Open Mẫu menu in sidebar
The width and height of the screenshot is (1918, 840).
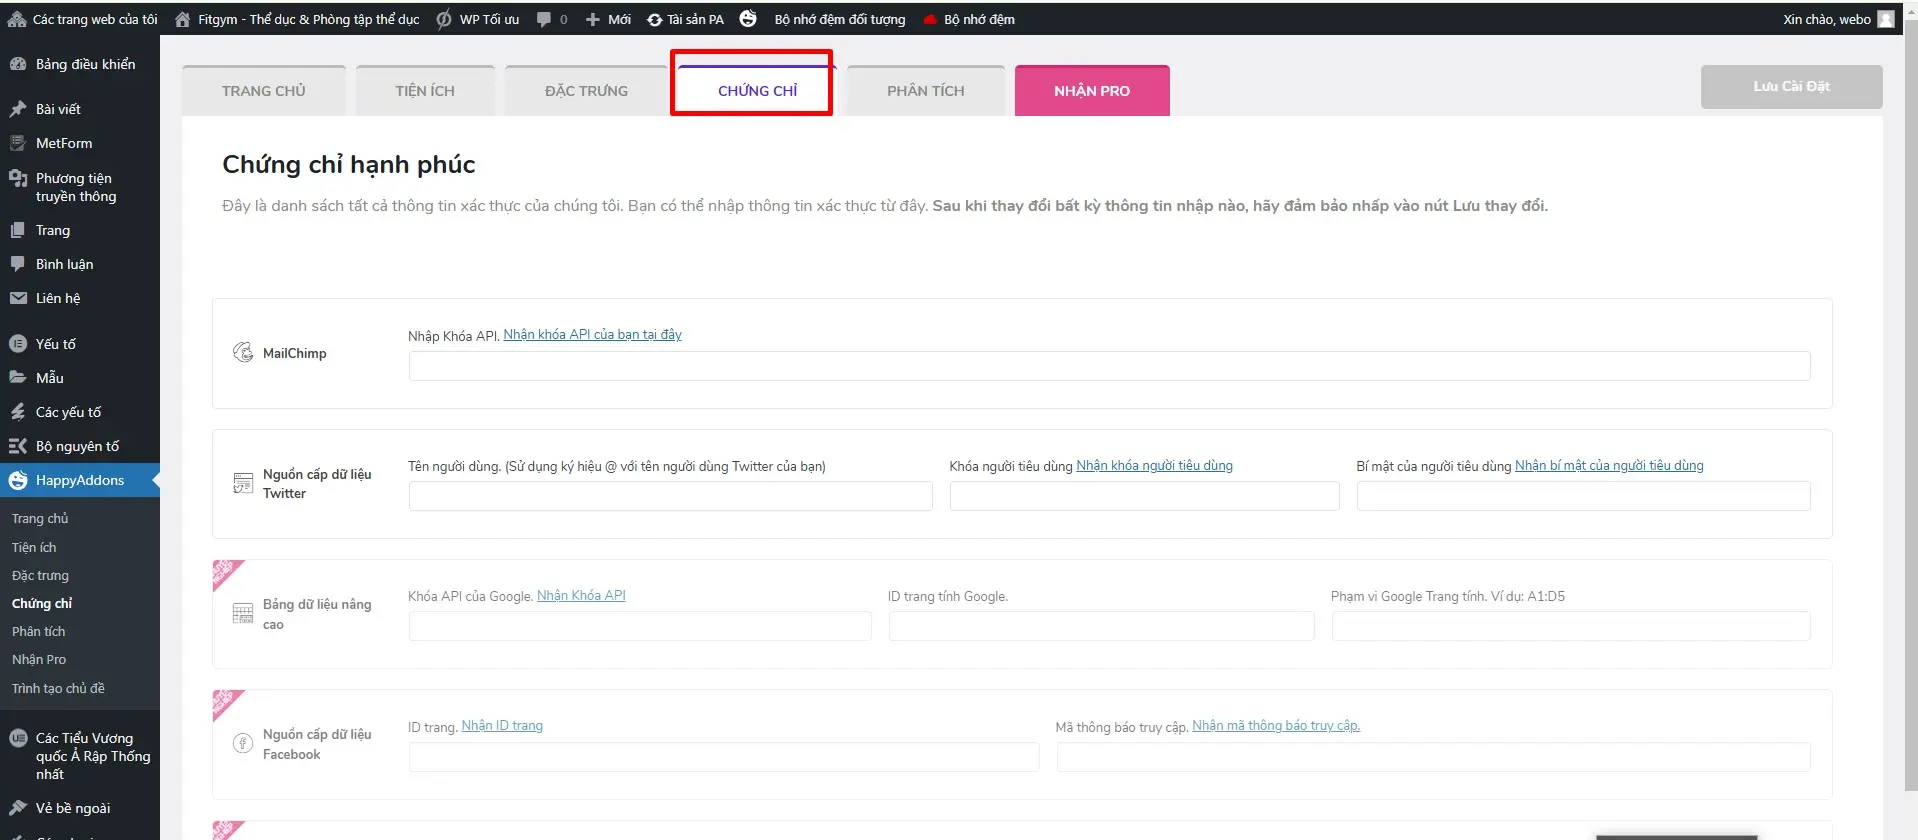pos(80,378)
